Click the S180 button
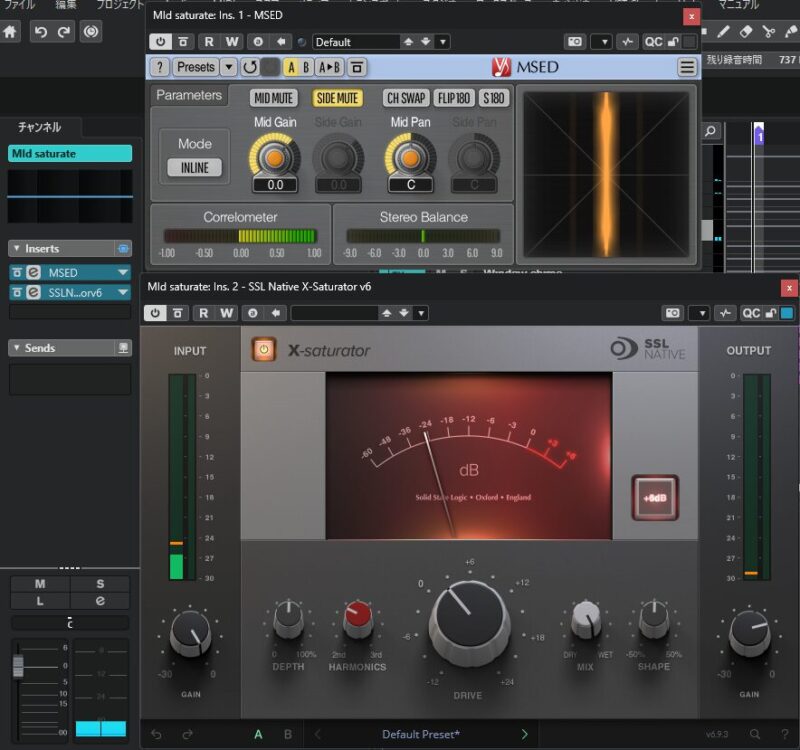Screen dimensions: 800x750 point(493,98)
